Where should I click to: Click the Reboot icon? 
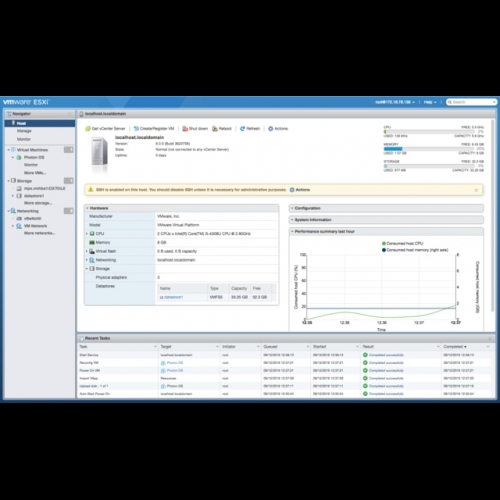215,129
